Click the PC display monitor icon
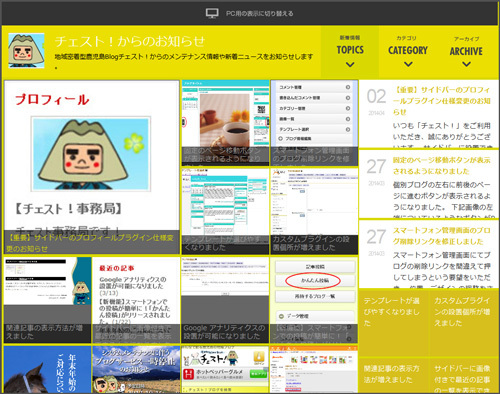This screenshot has width=500, height=394. tap(212, 13)
